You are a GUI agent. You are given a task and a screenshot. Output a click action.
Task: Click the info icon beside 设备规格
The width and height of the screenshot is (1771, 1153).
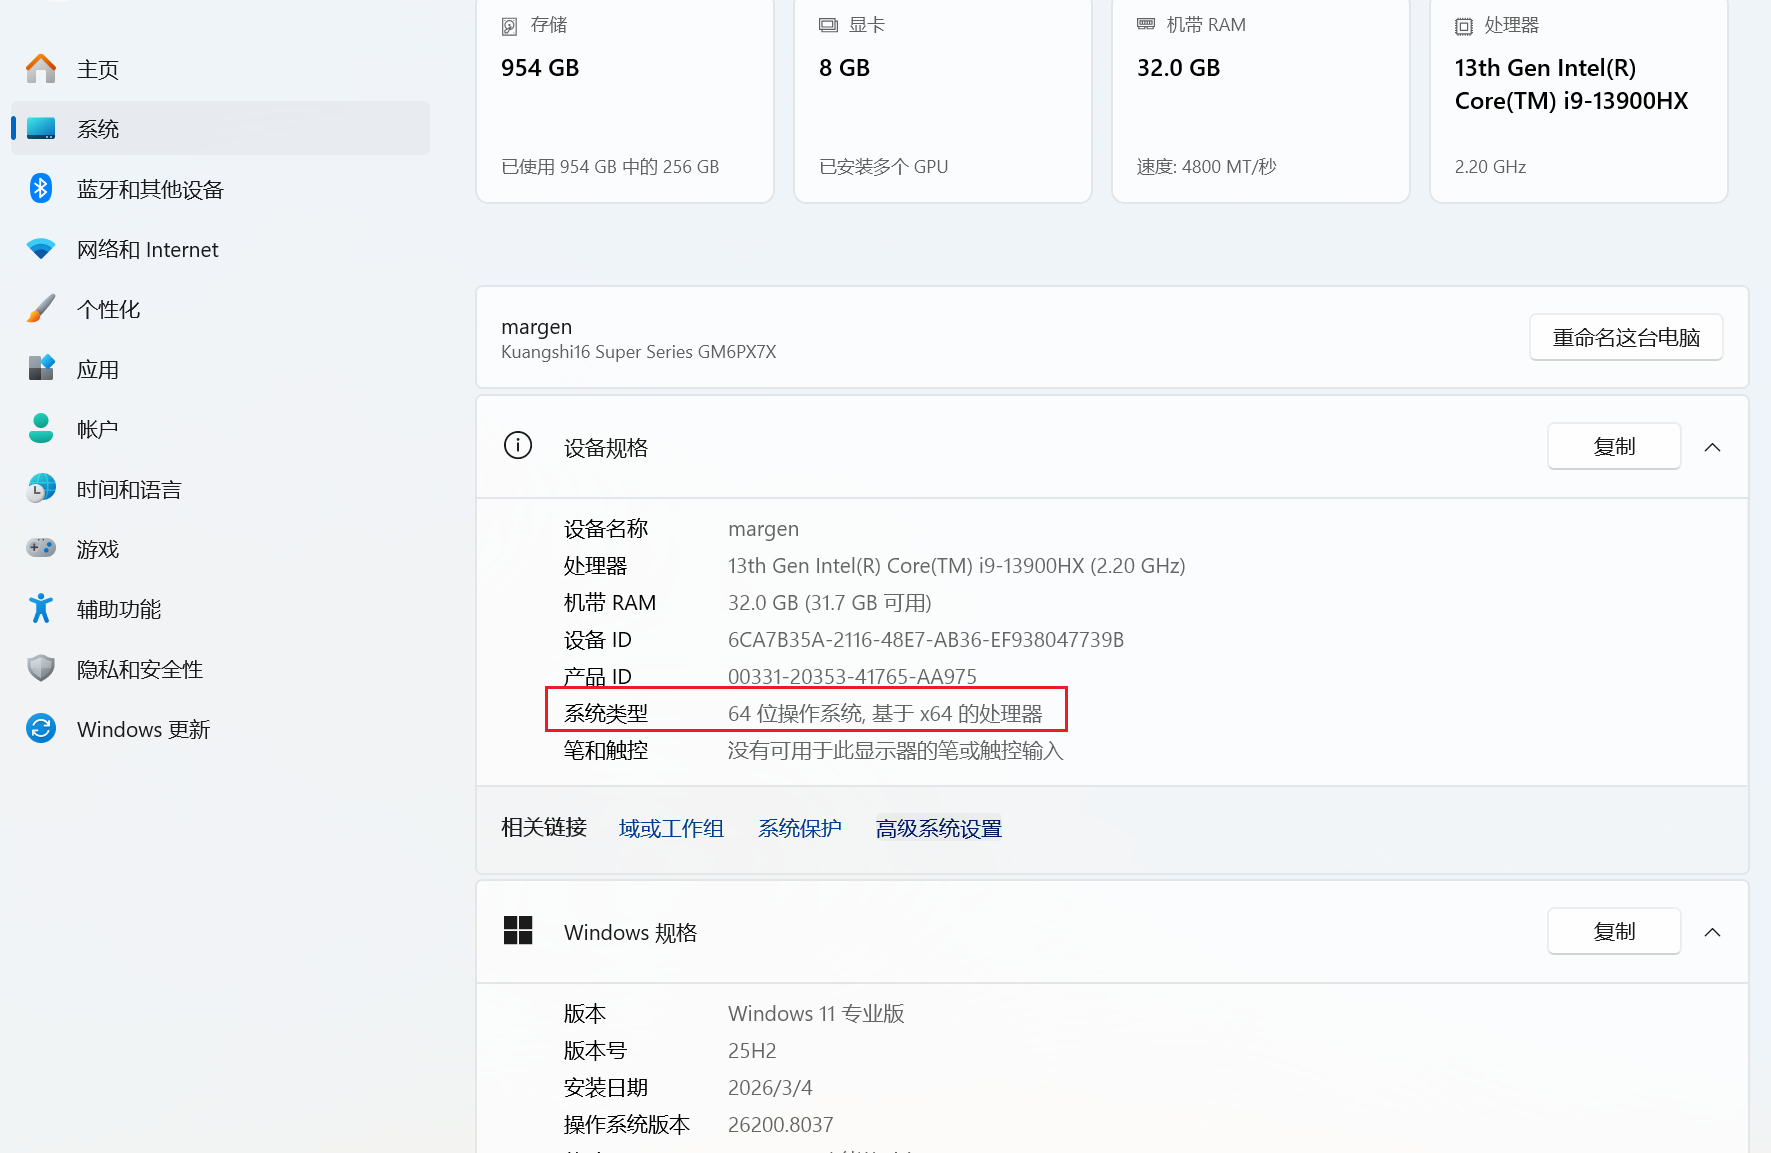[x=518, y=445]
